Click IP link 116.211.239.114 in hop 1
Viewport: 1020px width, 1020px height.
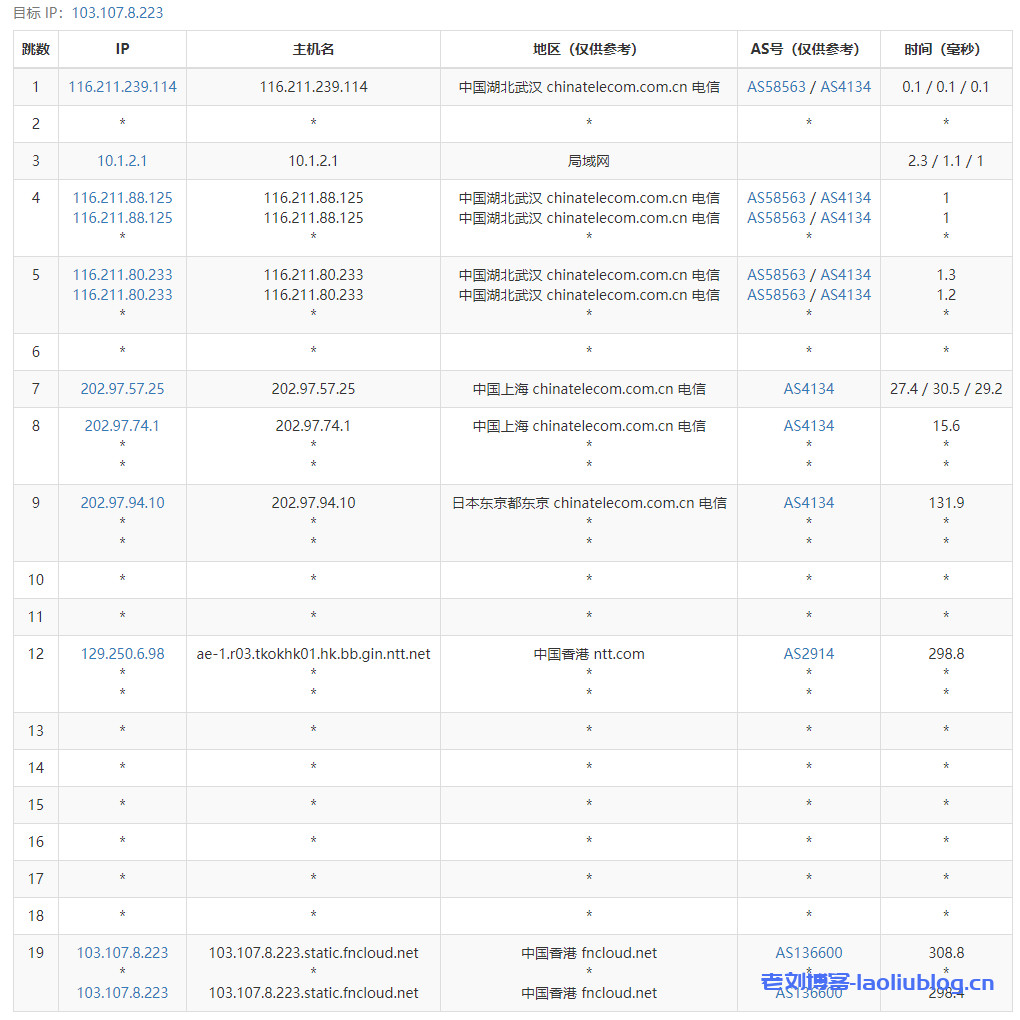122,87
